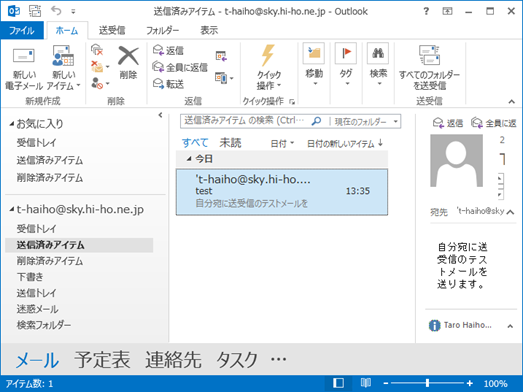Switch to the 送受信 tab

(112, 30)
